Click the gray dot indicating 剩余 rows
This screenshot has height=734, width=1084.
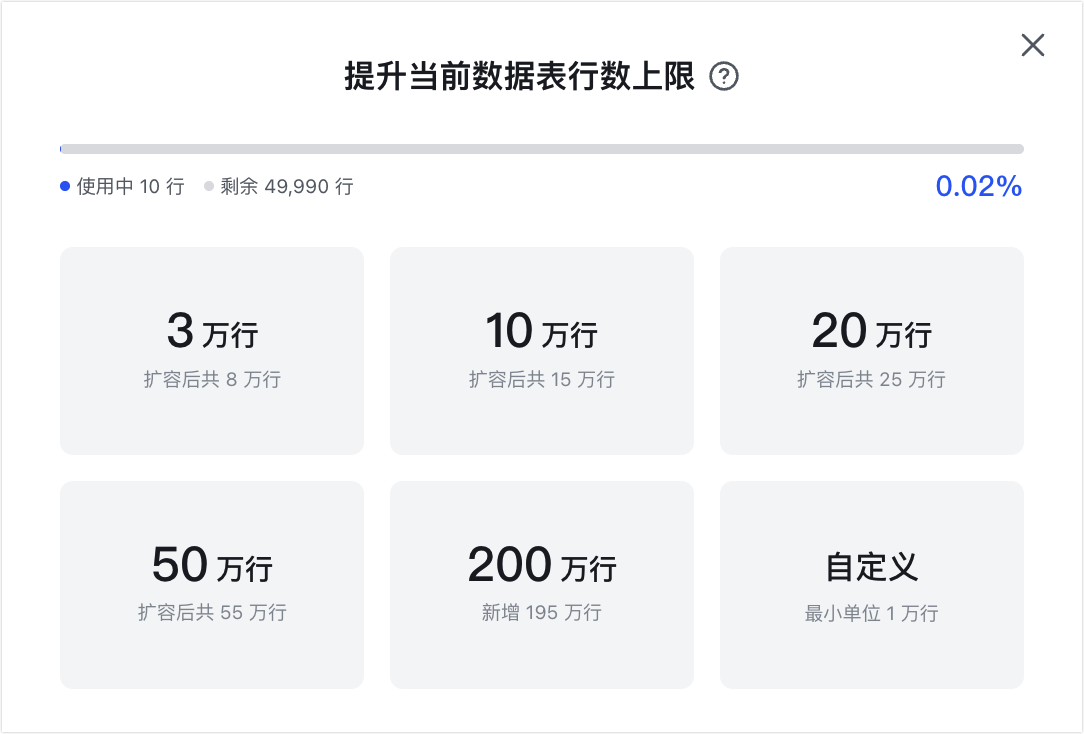(207, 186)
